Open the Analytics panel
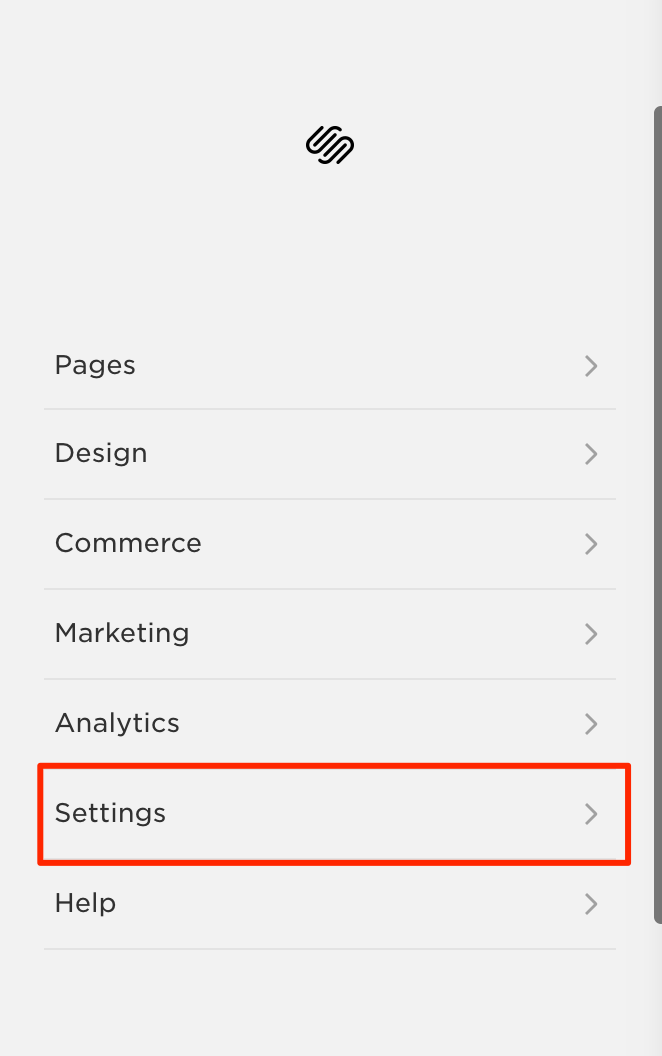The width and height of the screenshot is (662, 1056). coord(330,723)
